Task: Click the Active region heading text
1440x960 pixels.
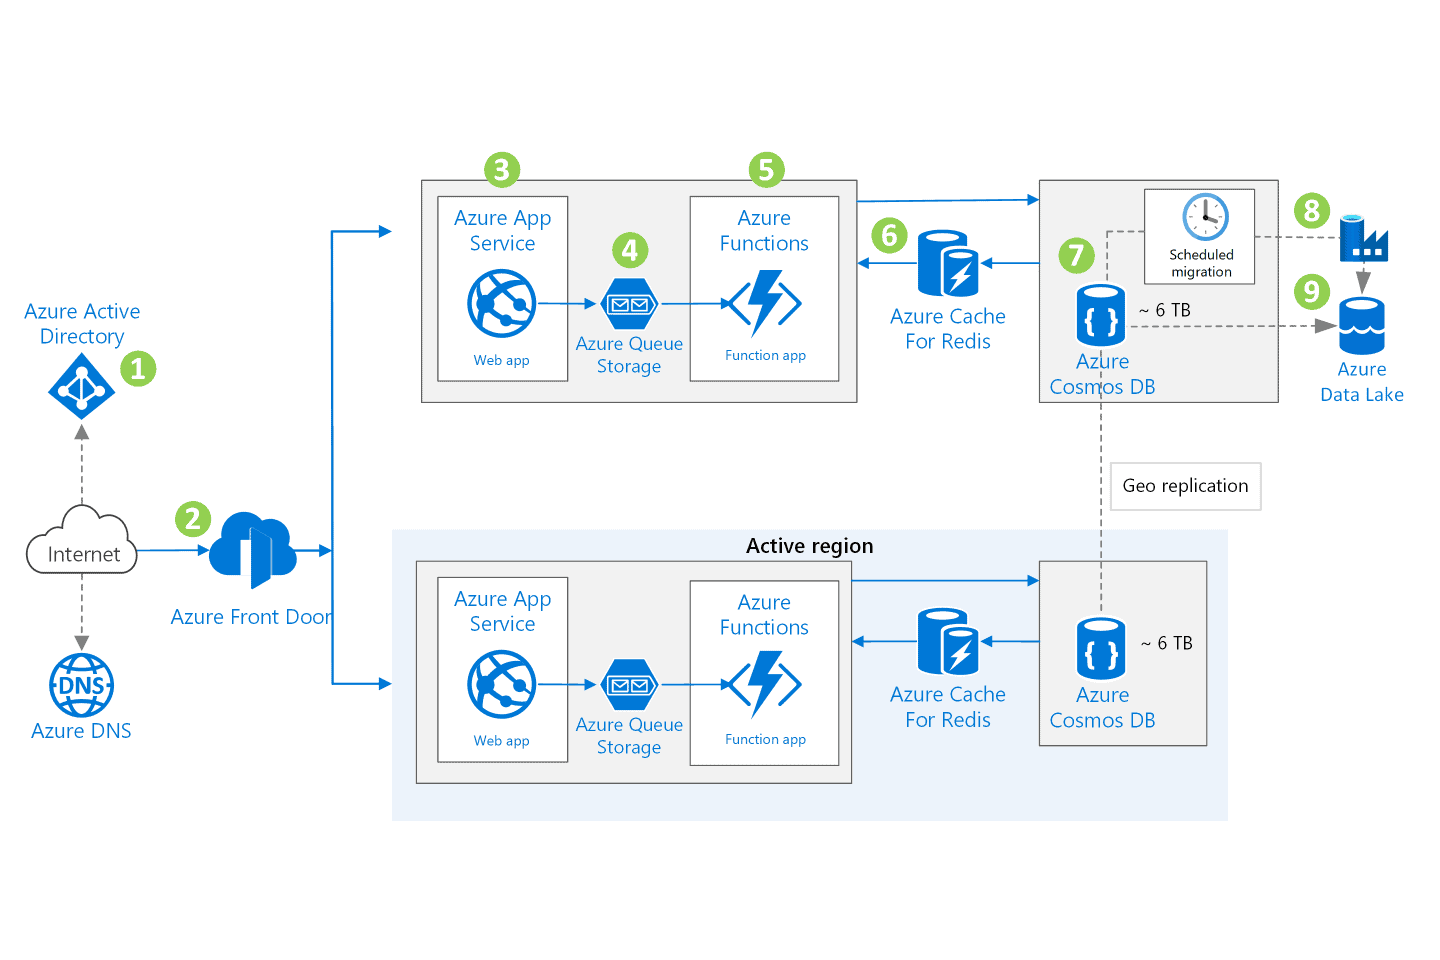Action: pos(810,546)
